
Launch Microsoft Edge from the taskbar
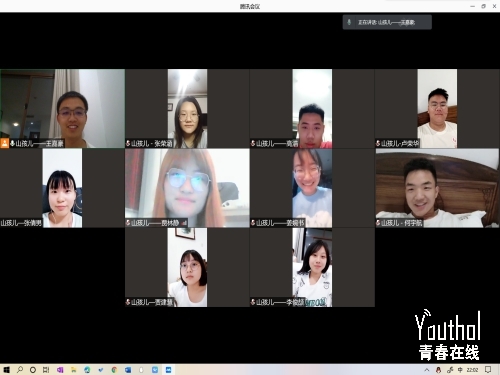[x=87, y=370]
